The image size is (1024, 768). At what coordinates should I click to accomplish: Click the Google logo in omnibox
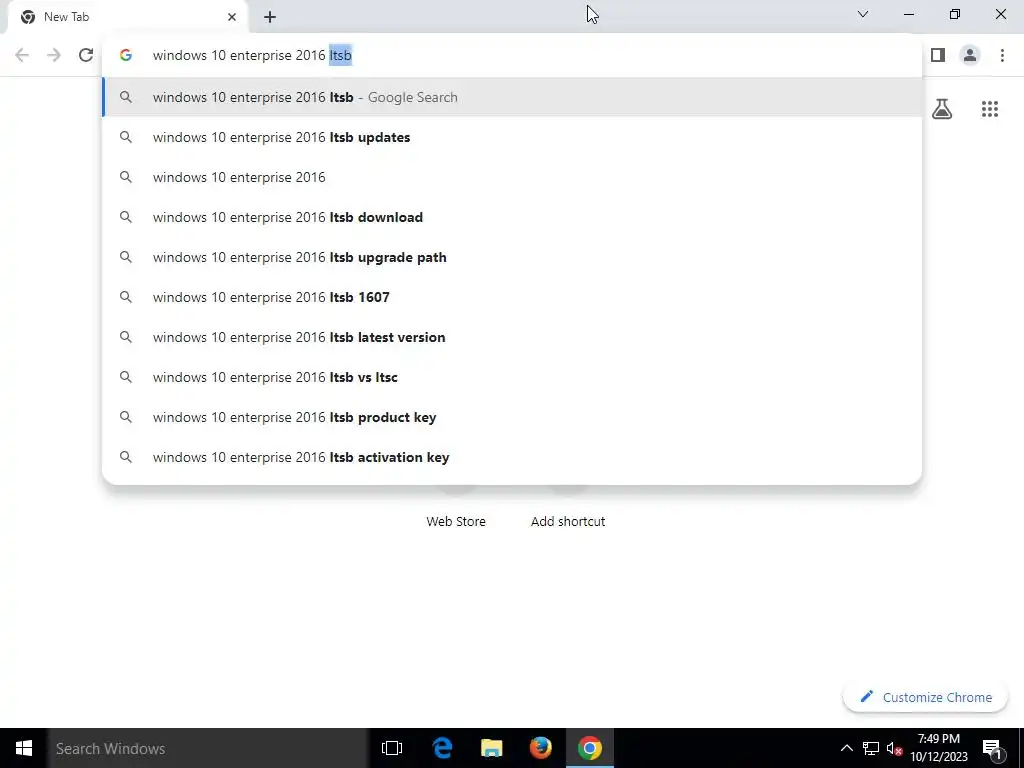click(126, 55)
